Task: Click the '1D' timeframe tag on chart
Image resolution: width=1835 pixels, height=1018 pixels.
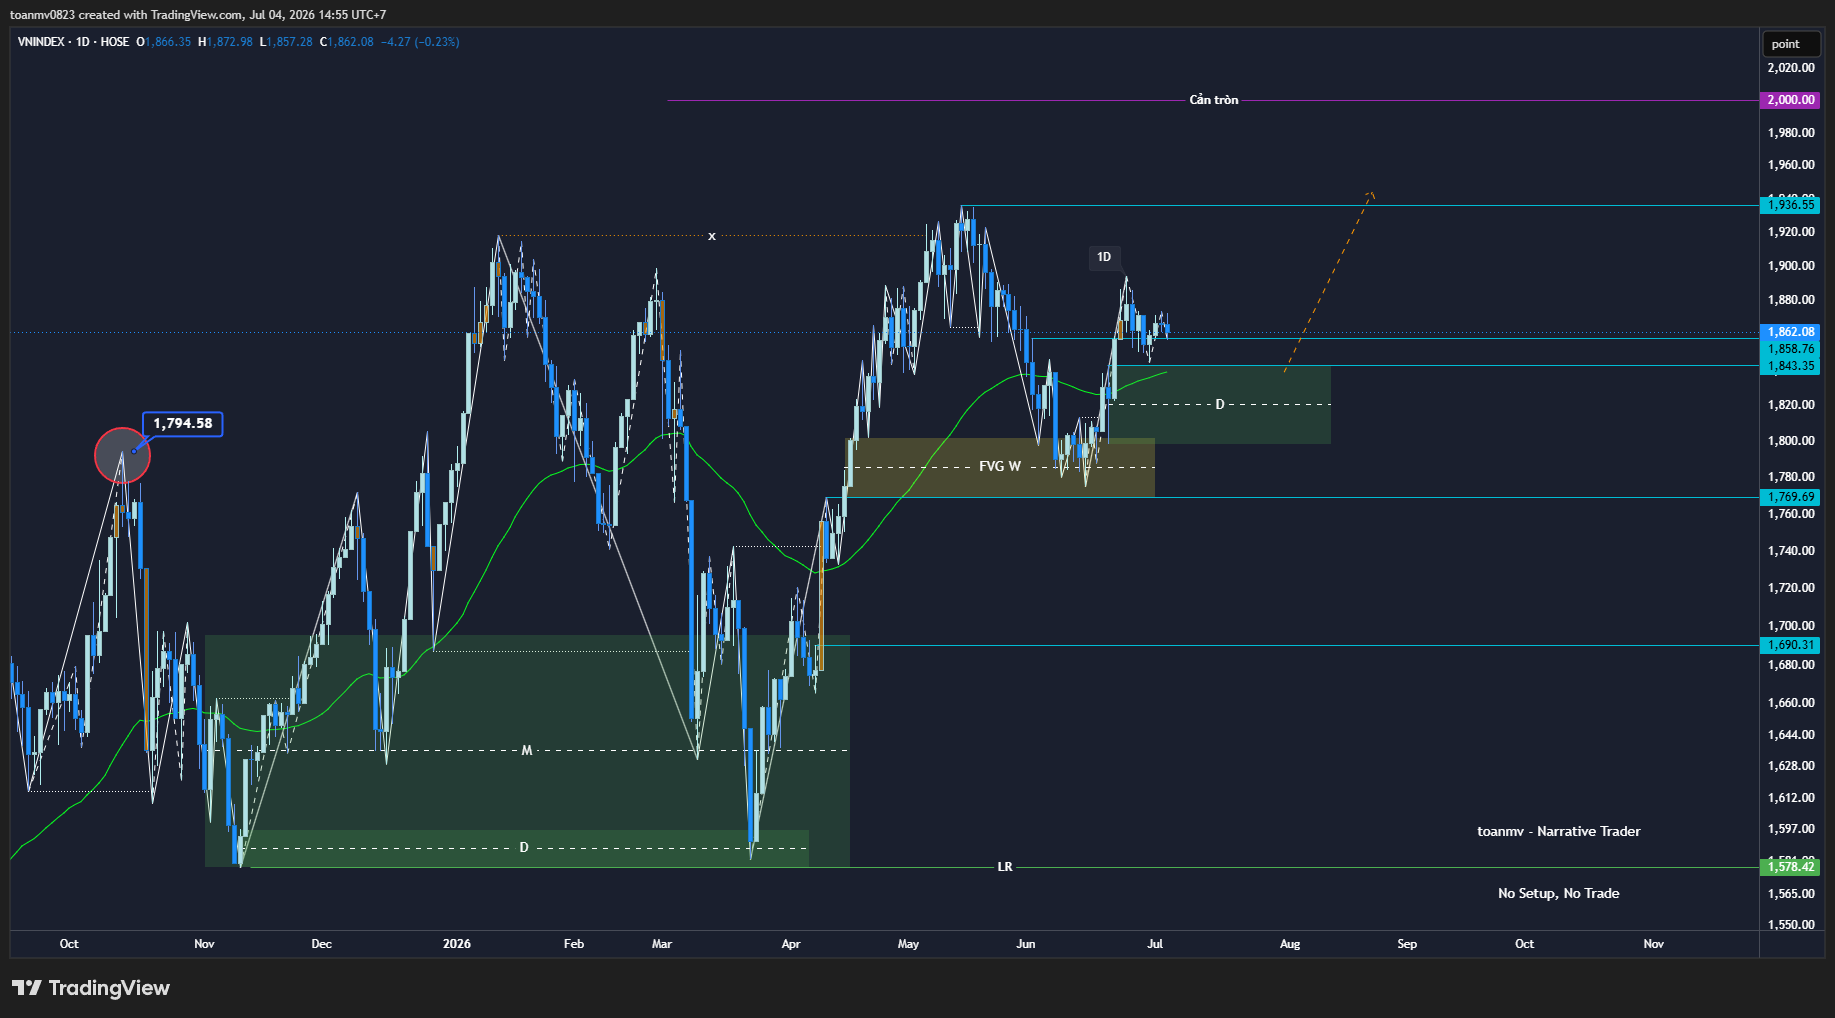Action: pos(1104,257)
